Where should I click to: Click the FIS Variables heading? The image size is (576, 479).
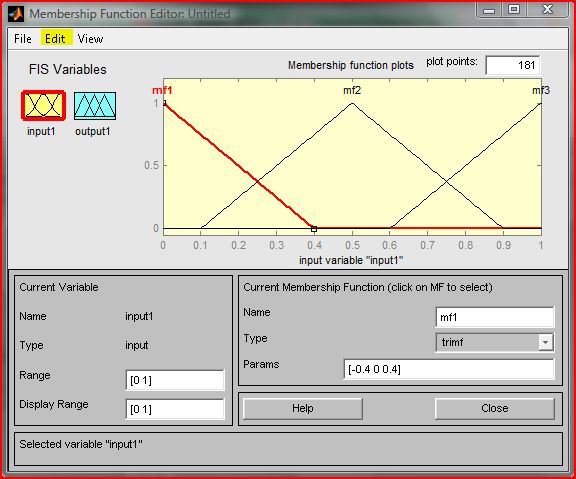(x=68, y=69)
